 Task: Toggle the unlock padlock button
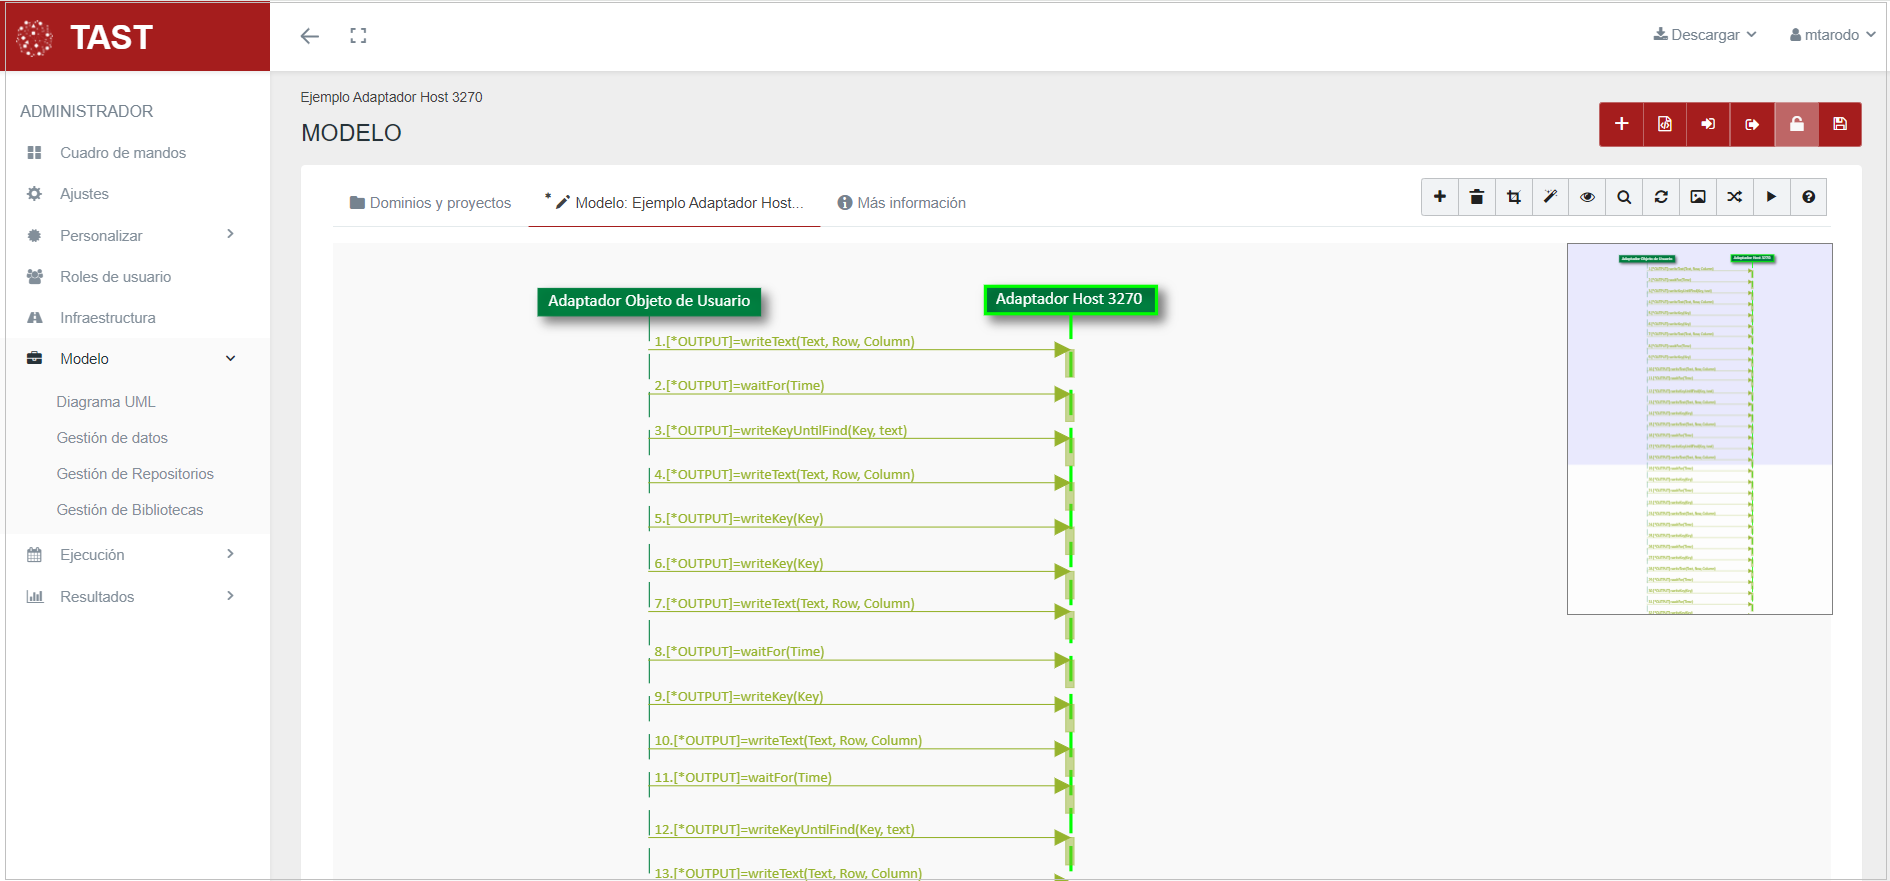[1796, 124]
